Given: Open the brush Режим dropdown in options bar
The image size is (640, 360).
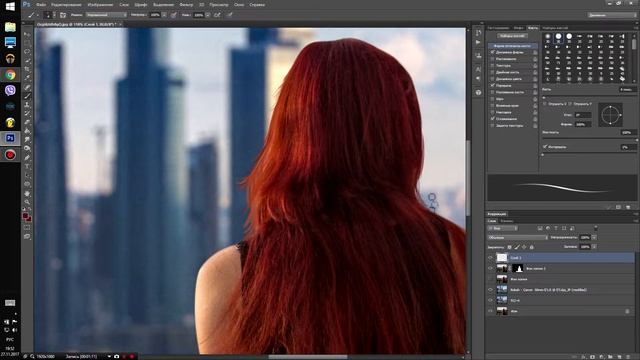Looking at the screenshot, I should click(106, 15).
